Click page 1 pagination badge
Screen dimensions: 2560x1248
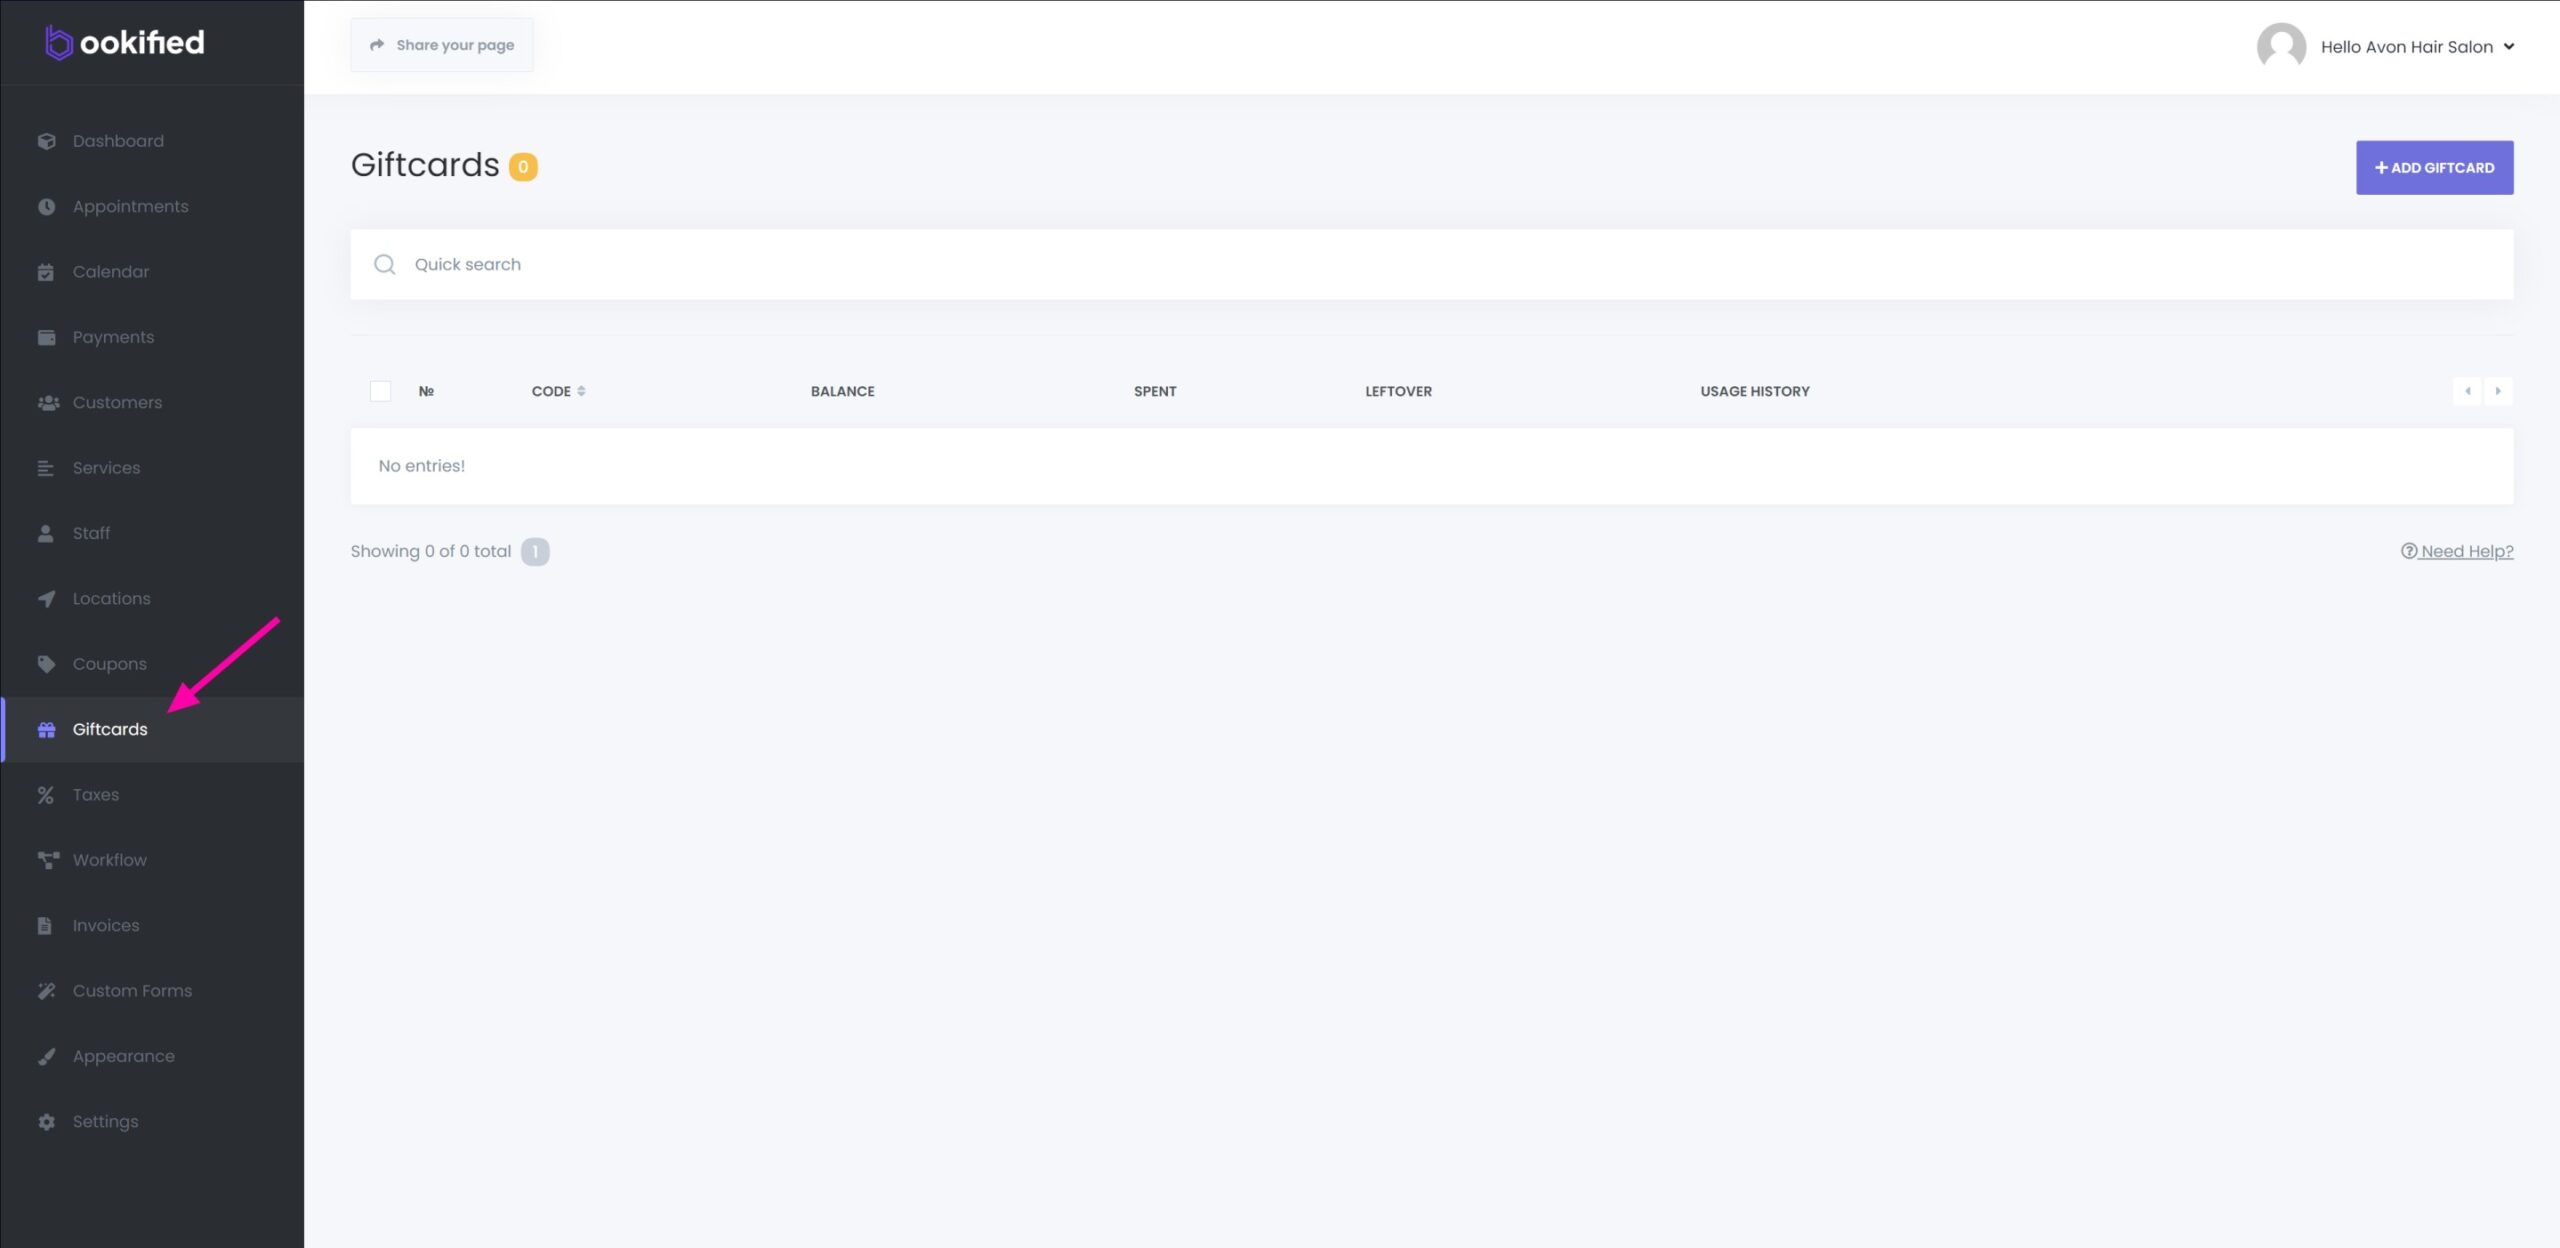(x=535, y=551)
